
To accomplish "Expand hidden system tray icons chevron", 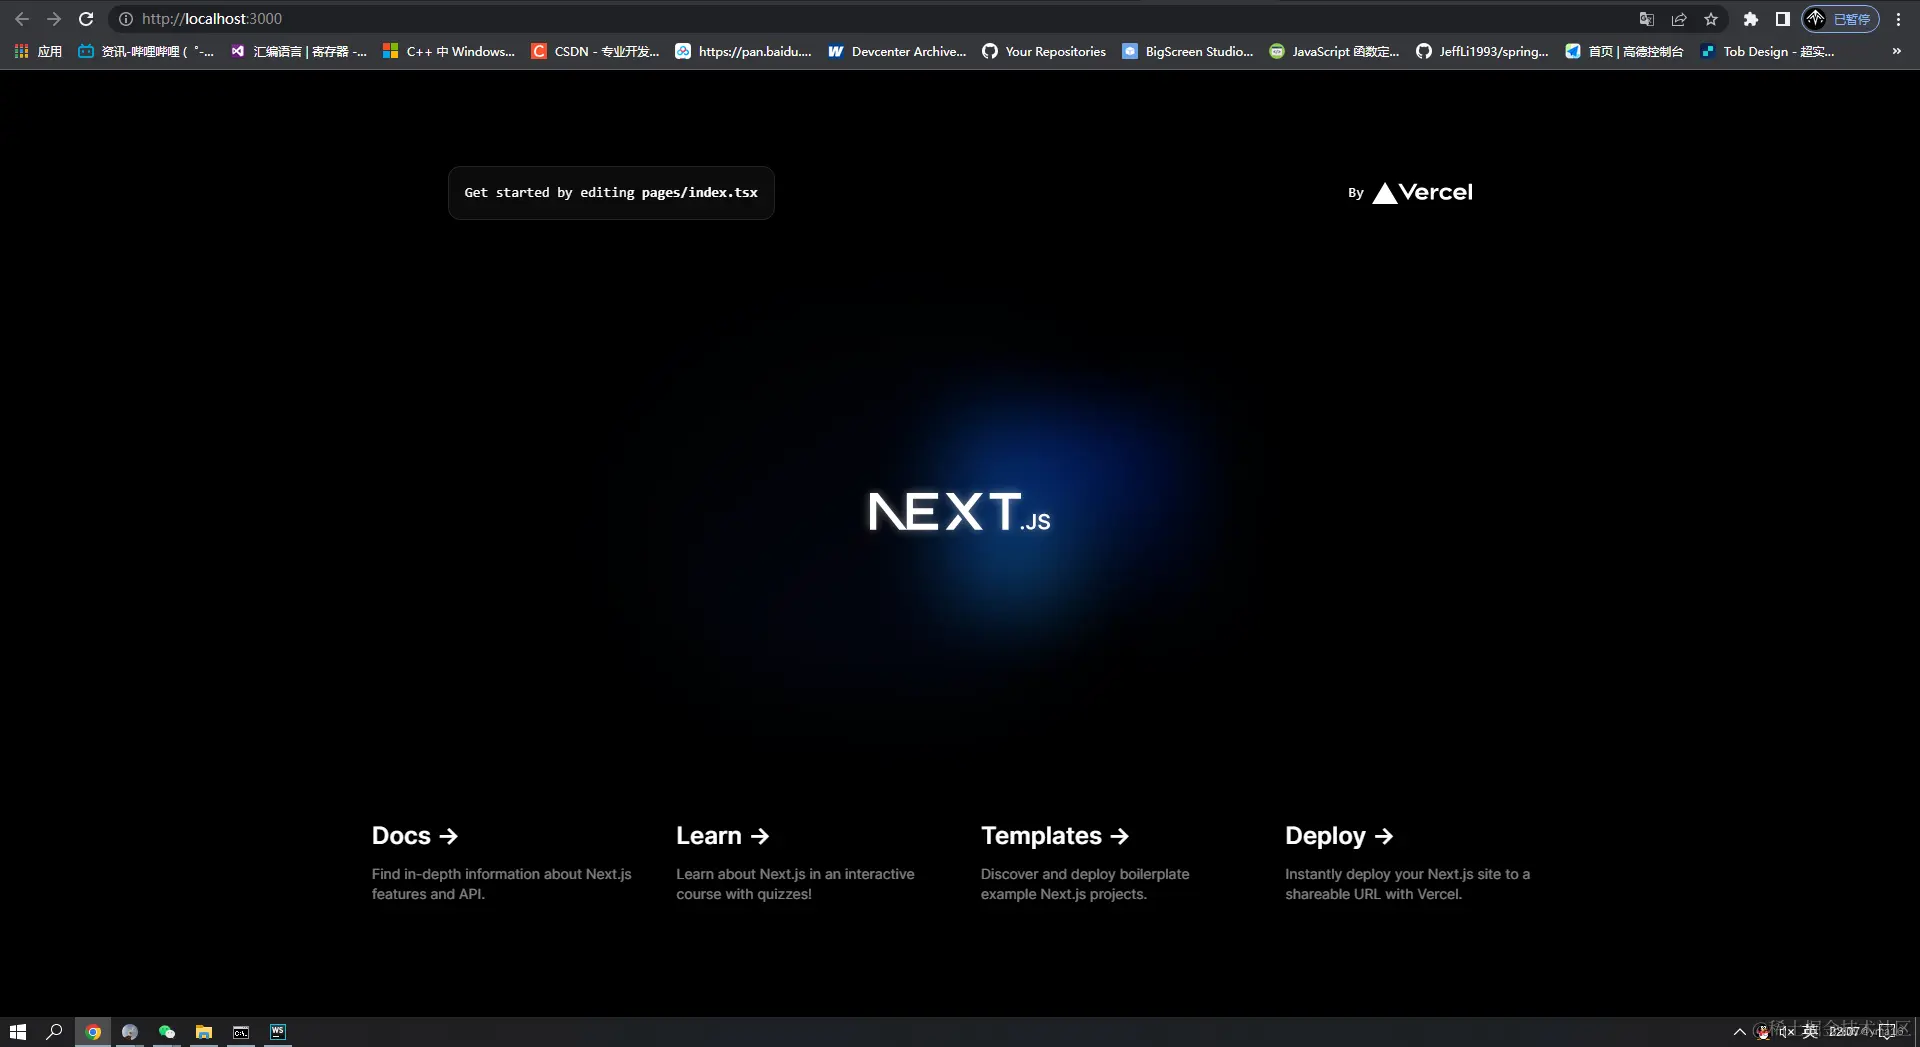I will (x=1739, y=1032).
